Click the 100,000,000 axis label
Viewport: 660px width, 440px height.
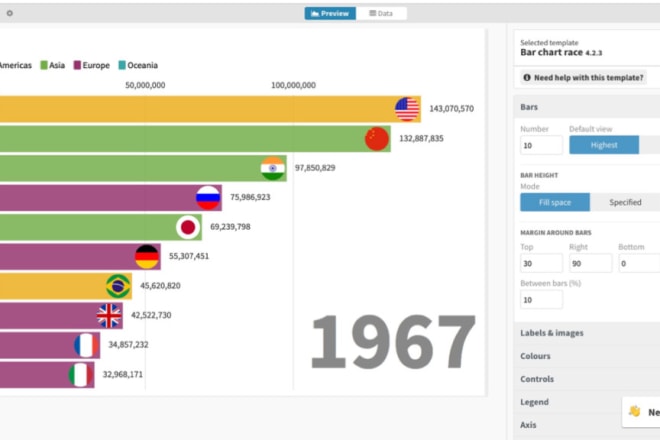pyautogui.click(x=293, y=85)
